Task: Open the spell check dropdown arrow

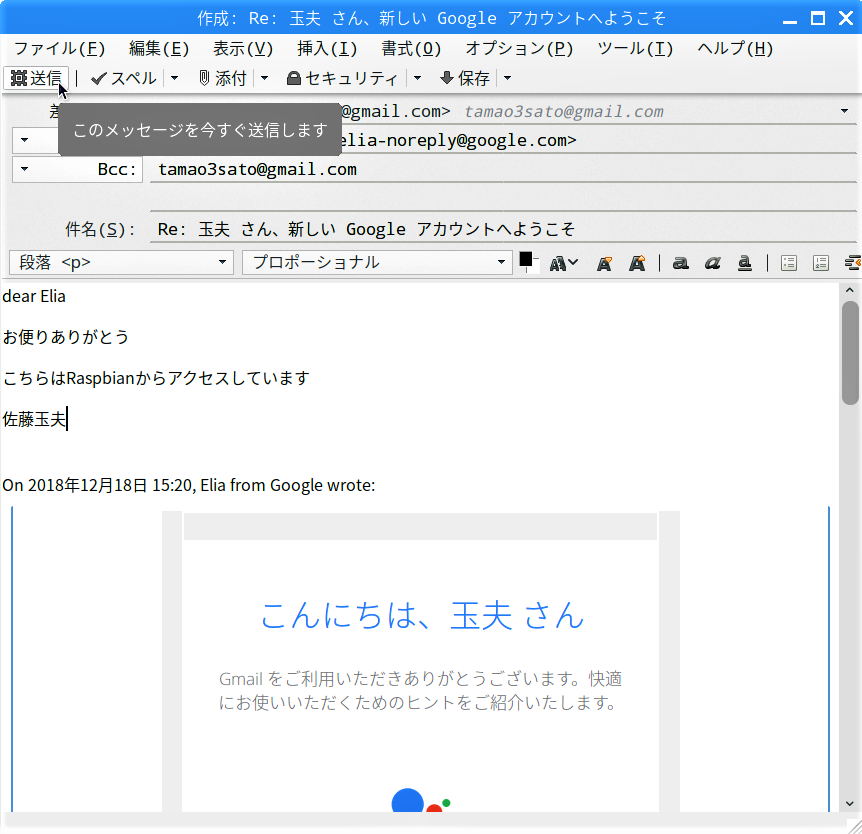Action: 174,78
